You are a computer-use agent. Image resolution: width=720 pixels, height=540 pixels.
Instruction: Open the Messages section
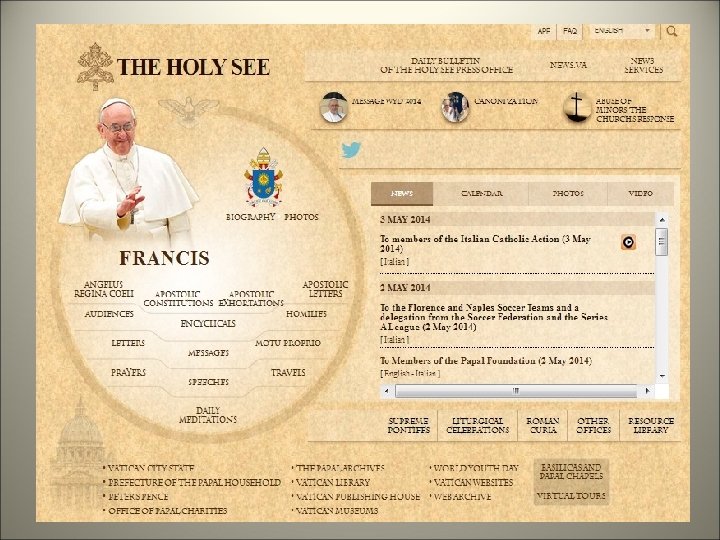point(208,353)
